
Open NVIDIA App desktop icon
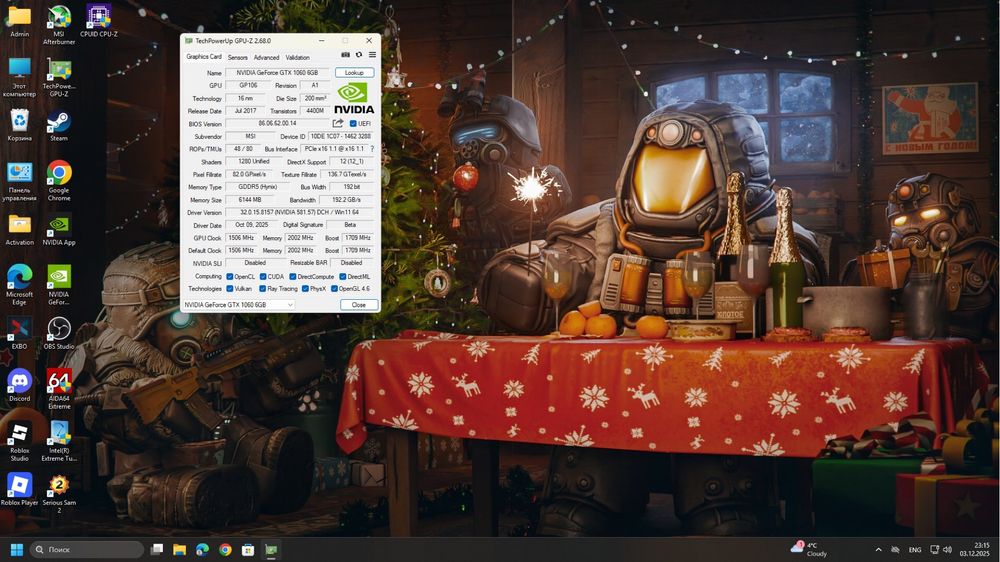[59, 230]
